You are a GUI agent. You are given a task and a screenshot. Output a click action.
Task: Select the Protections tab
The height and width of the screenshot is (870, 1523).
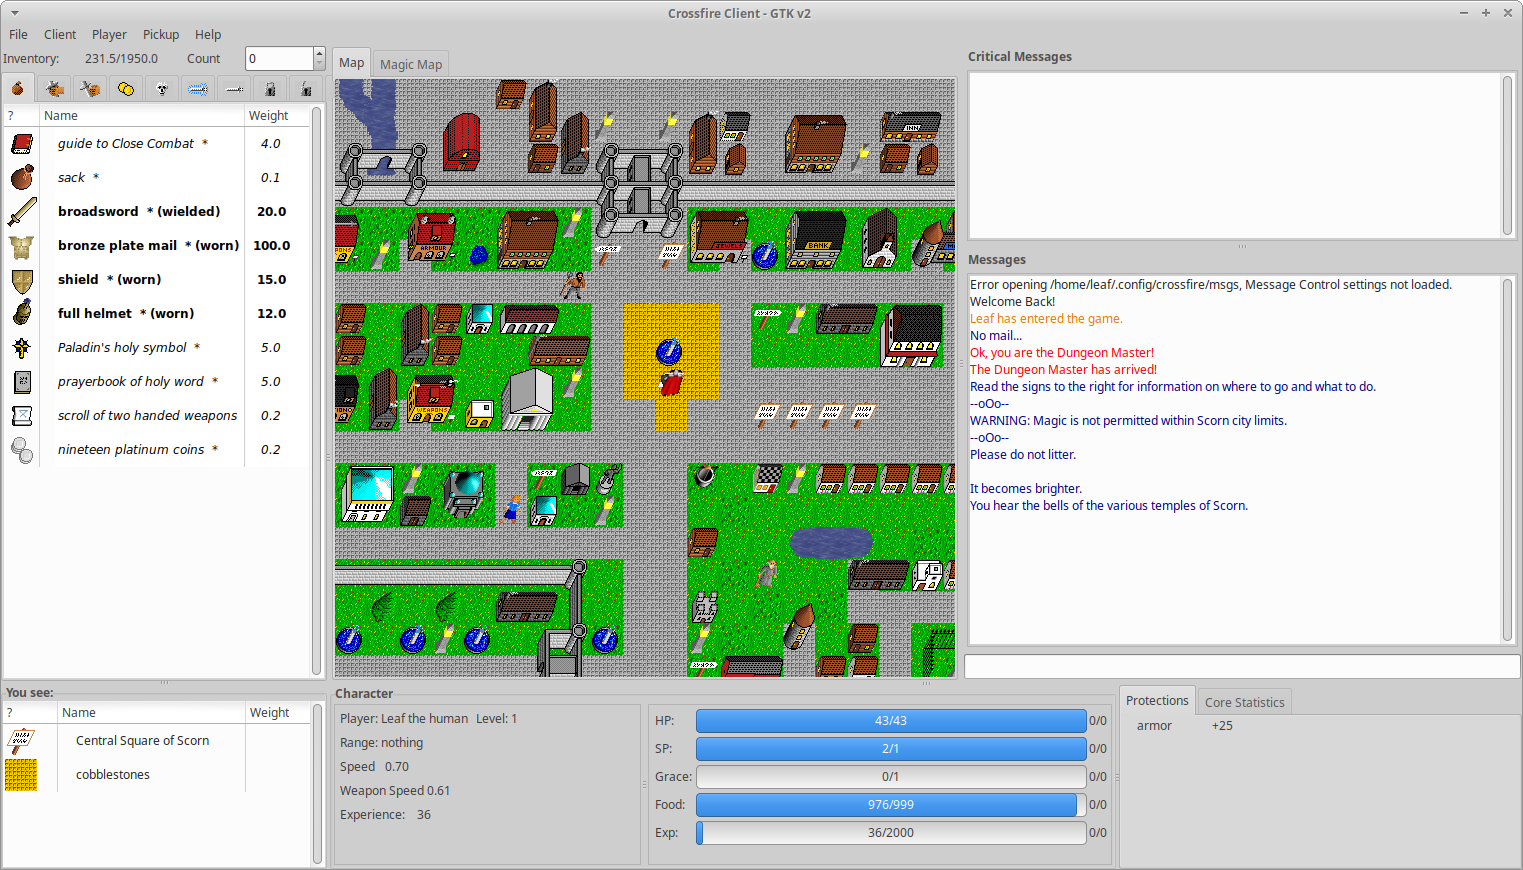(1157, 700)
